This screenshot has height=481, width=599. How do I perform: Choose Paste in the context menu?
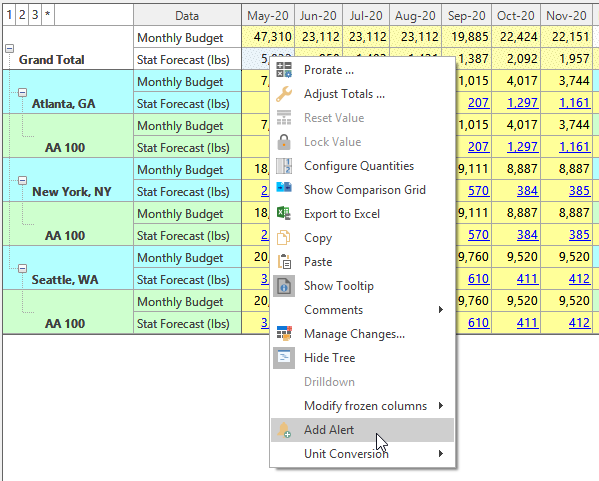coord(363,262)
